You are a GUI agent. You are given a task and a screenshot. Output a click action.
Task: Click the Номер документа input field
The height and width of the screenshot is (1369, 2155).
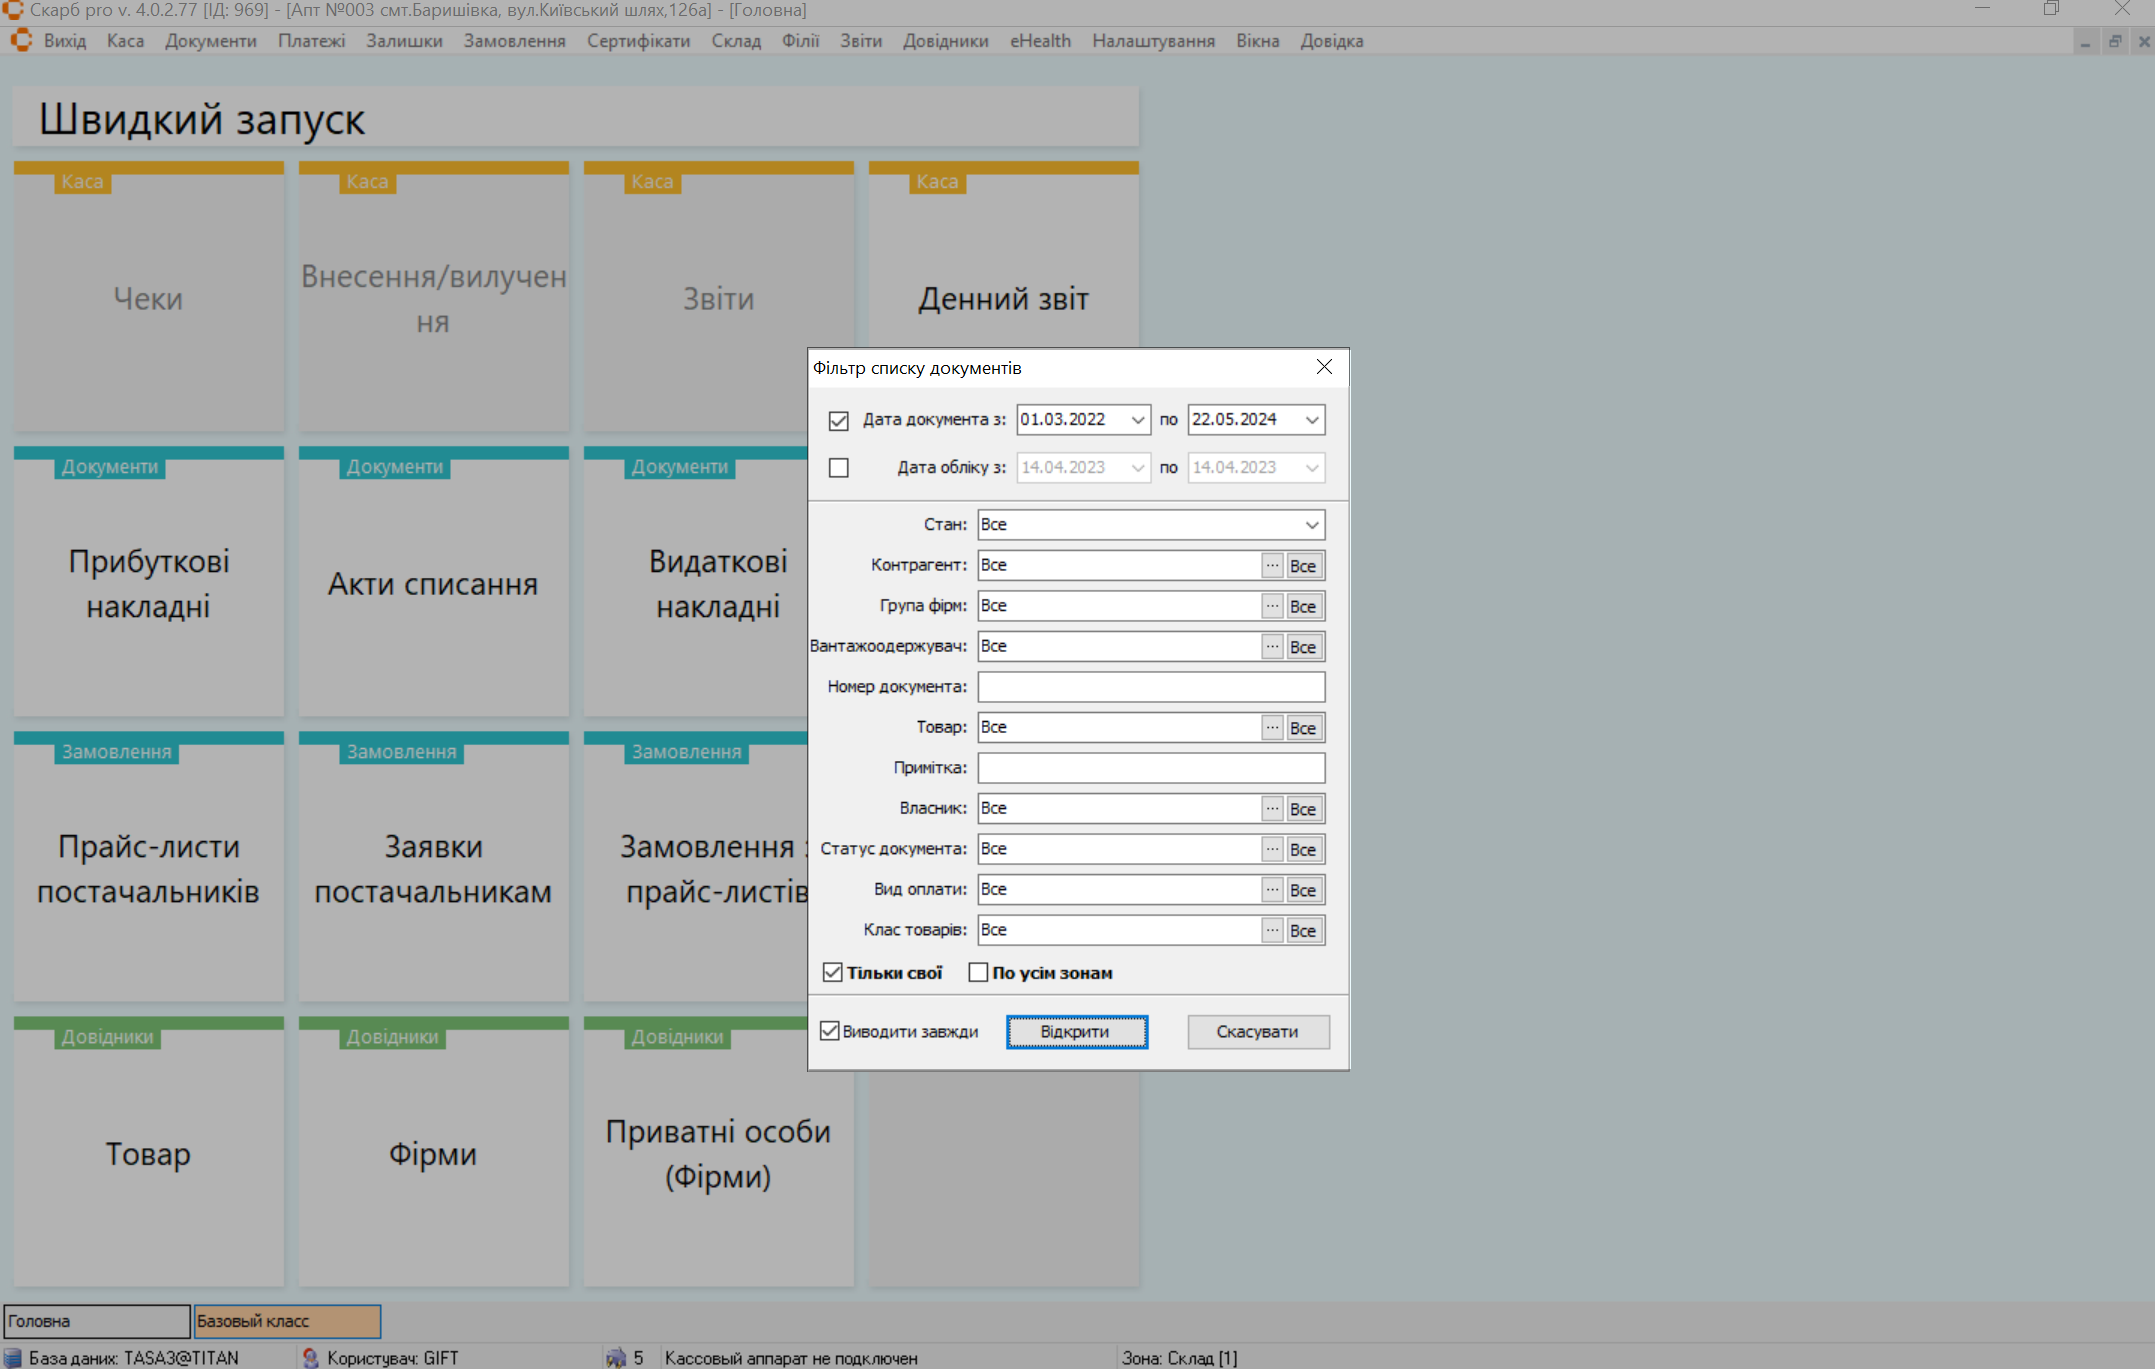[1150, 687]
